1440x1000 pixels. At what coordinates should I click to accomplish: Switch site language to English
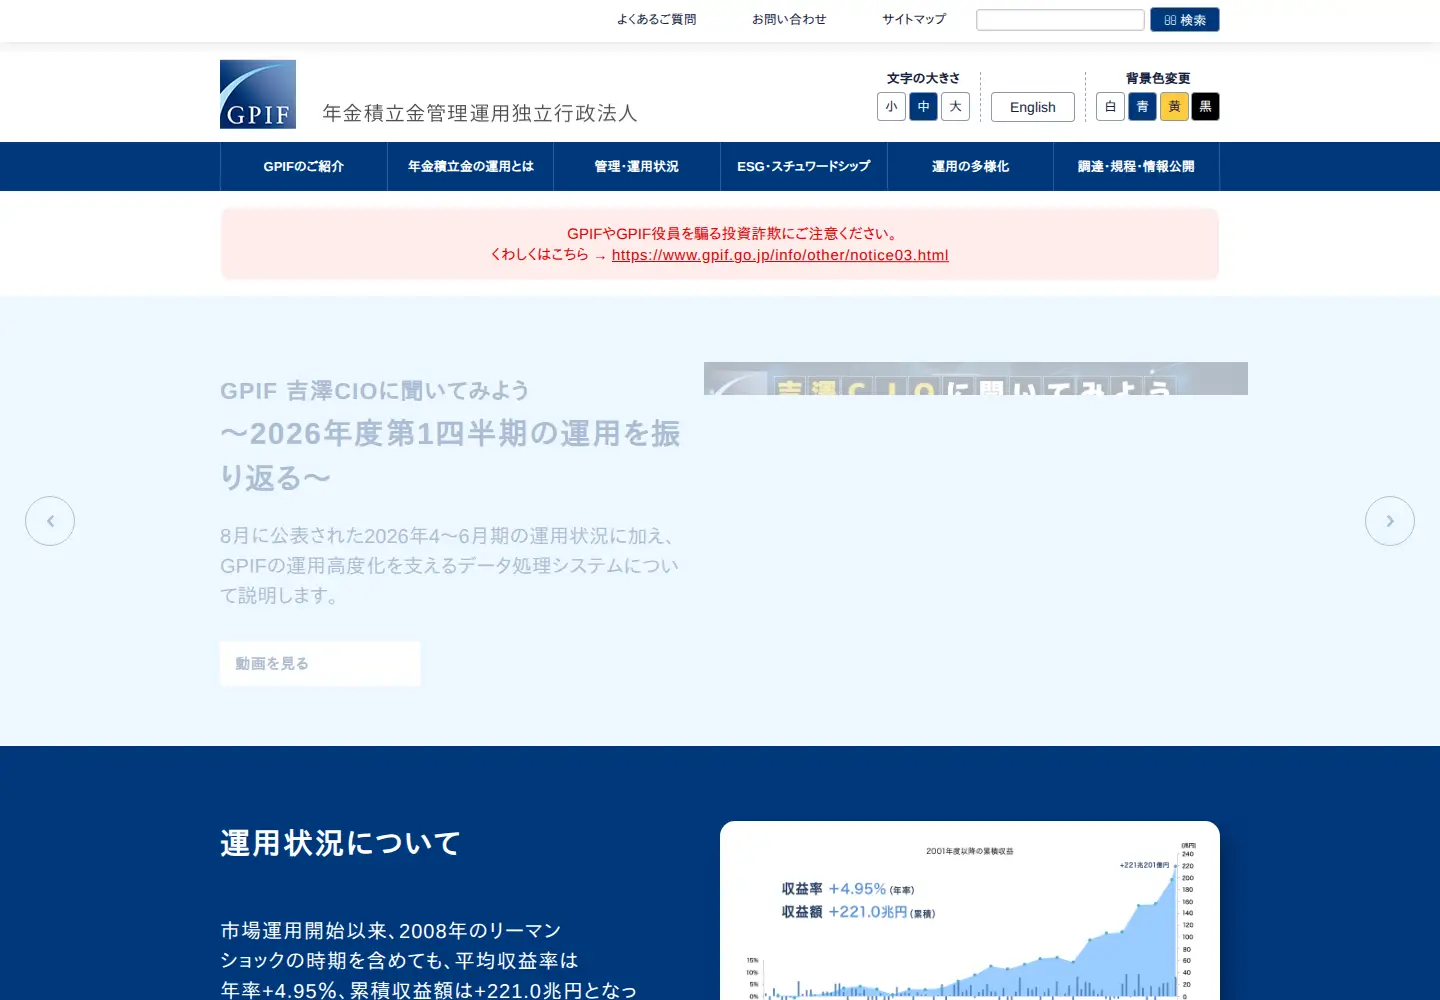point(1033,107)
